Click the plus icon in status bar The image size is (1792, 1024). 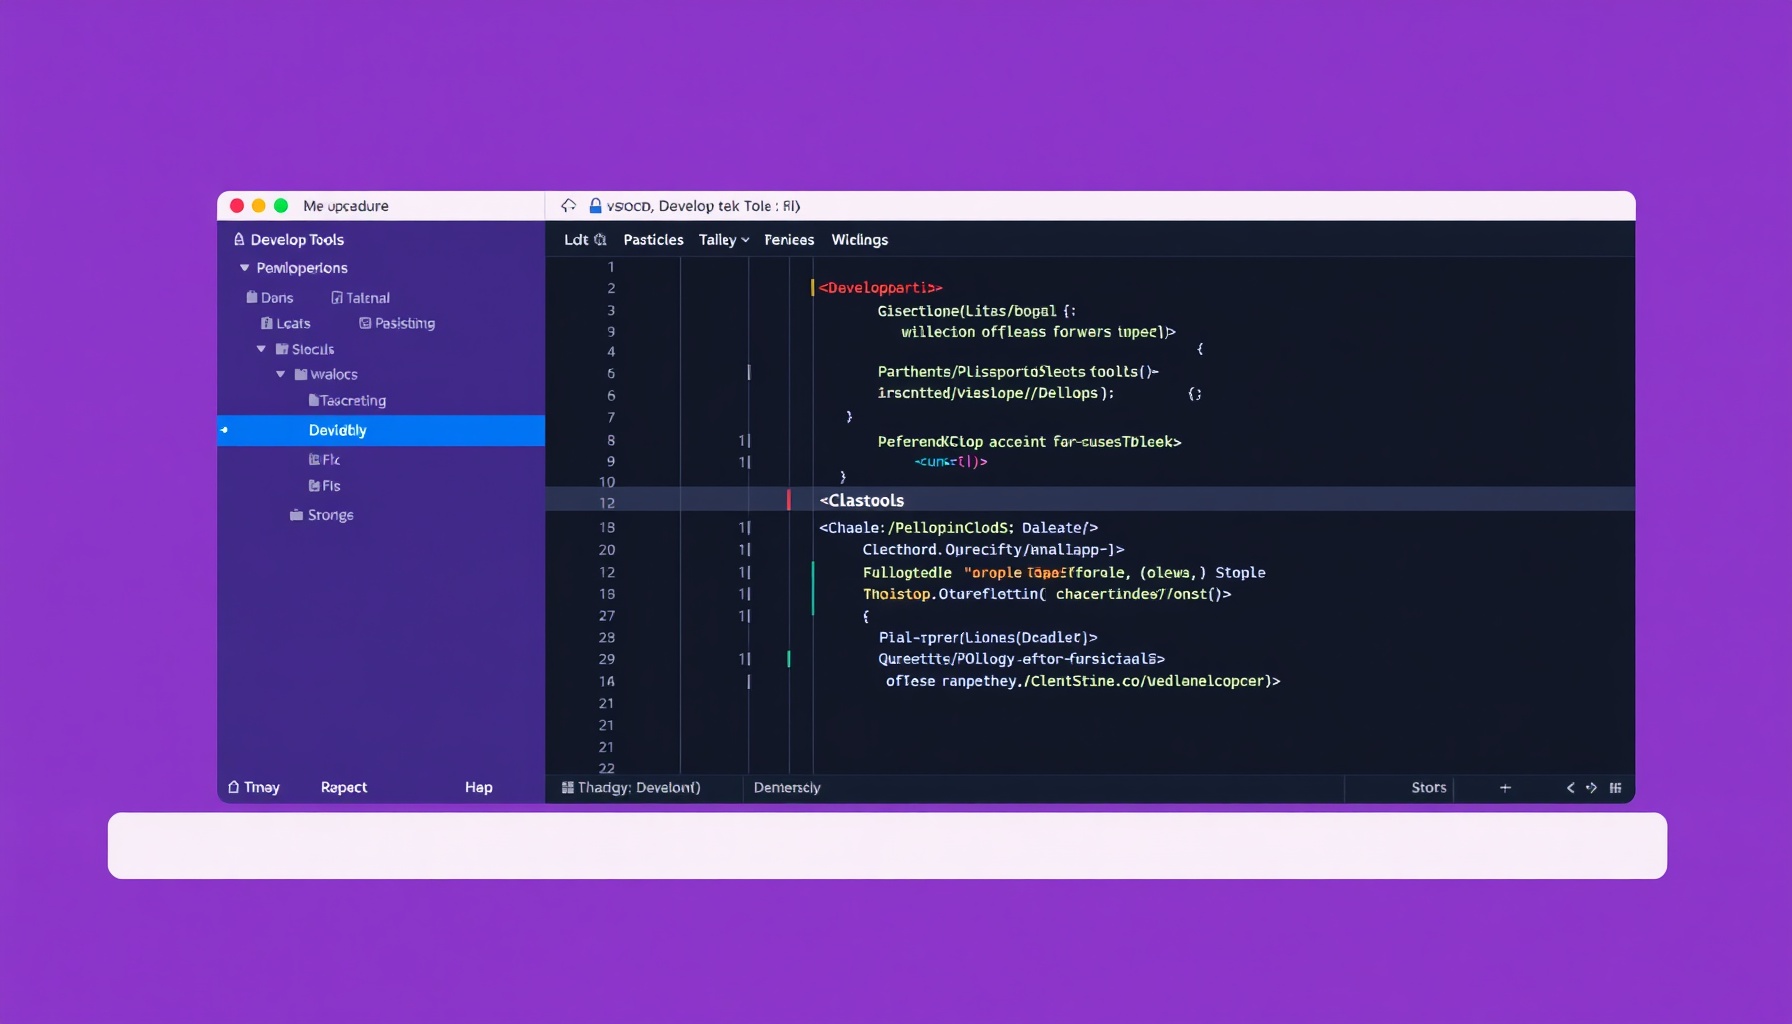pyautogui.click(x=1505, y=788)
